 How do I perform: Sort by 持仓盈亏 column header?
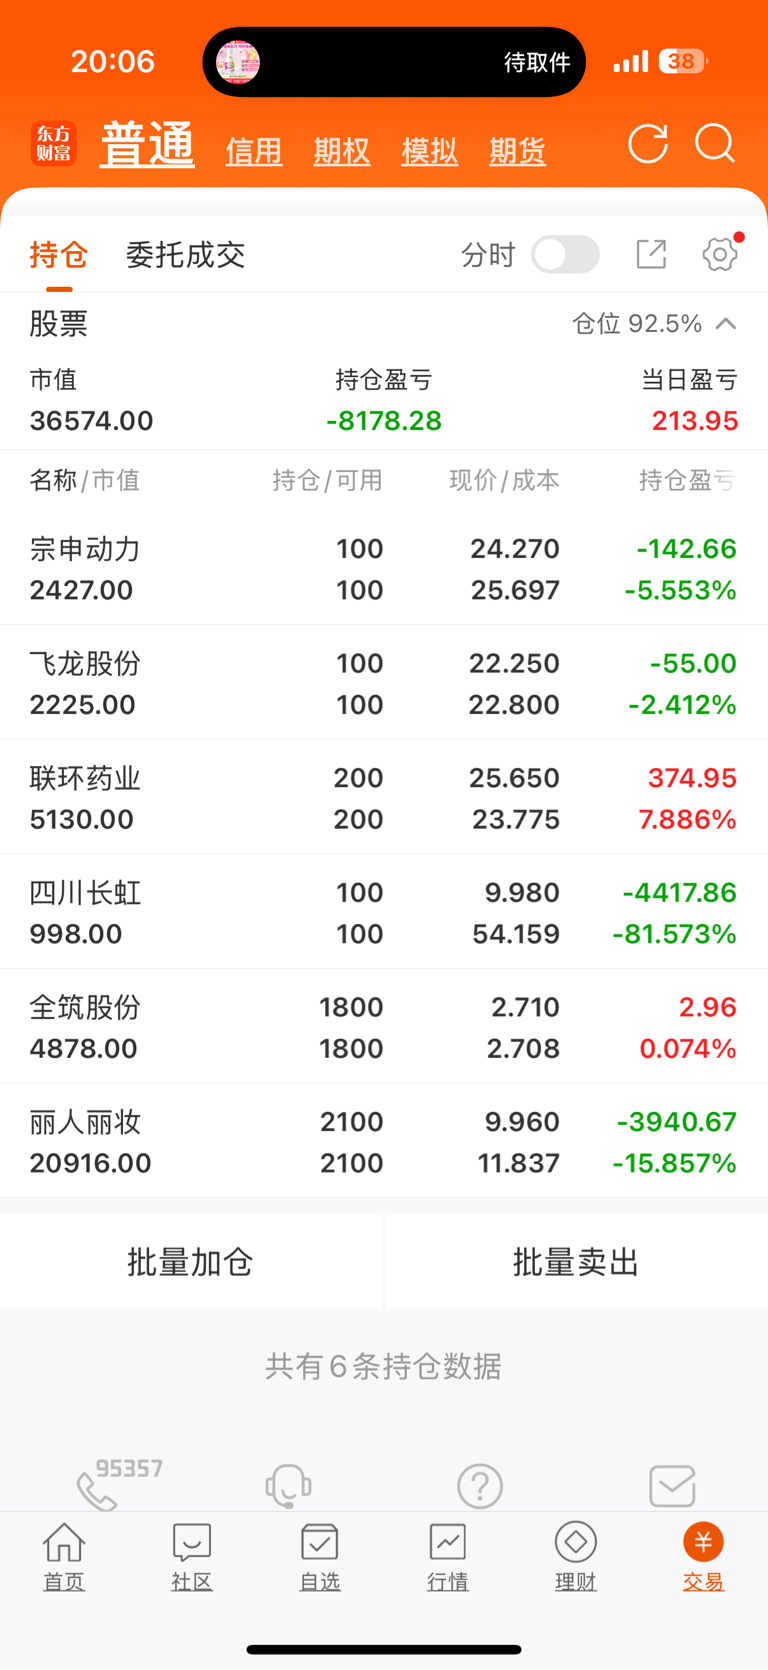(x=688, y=480)
